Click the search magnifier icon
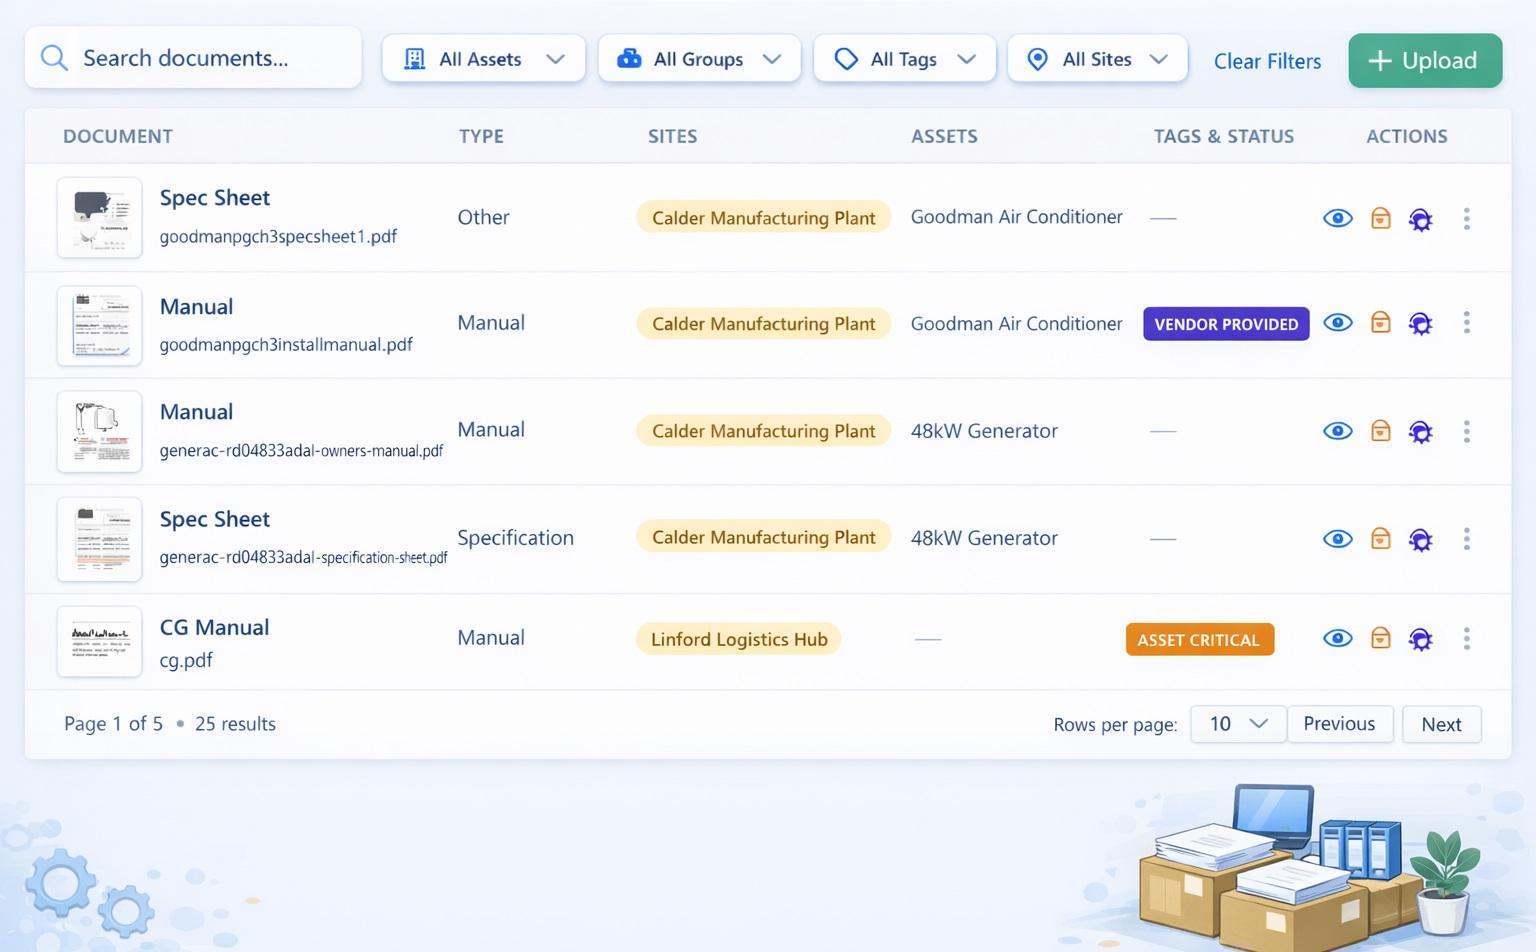 pyautogui.click(x=54, y=58)
